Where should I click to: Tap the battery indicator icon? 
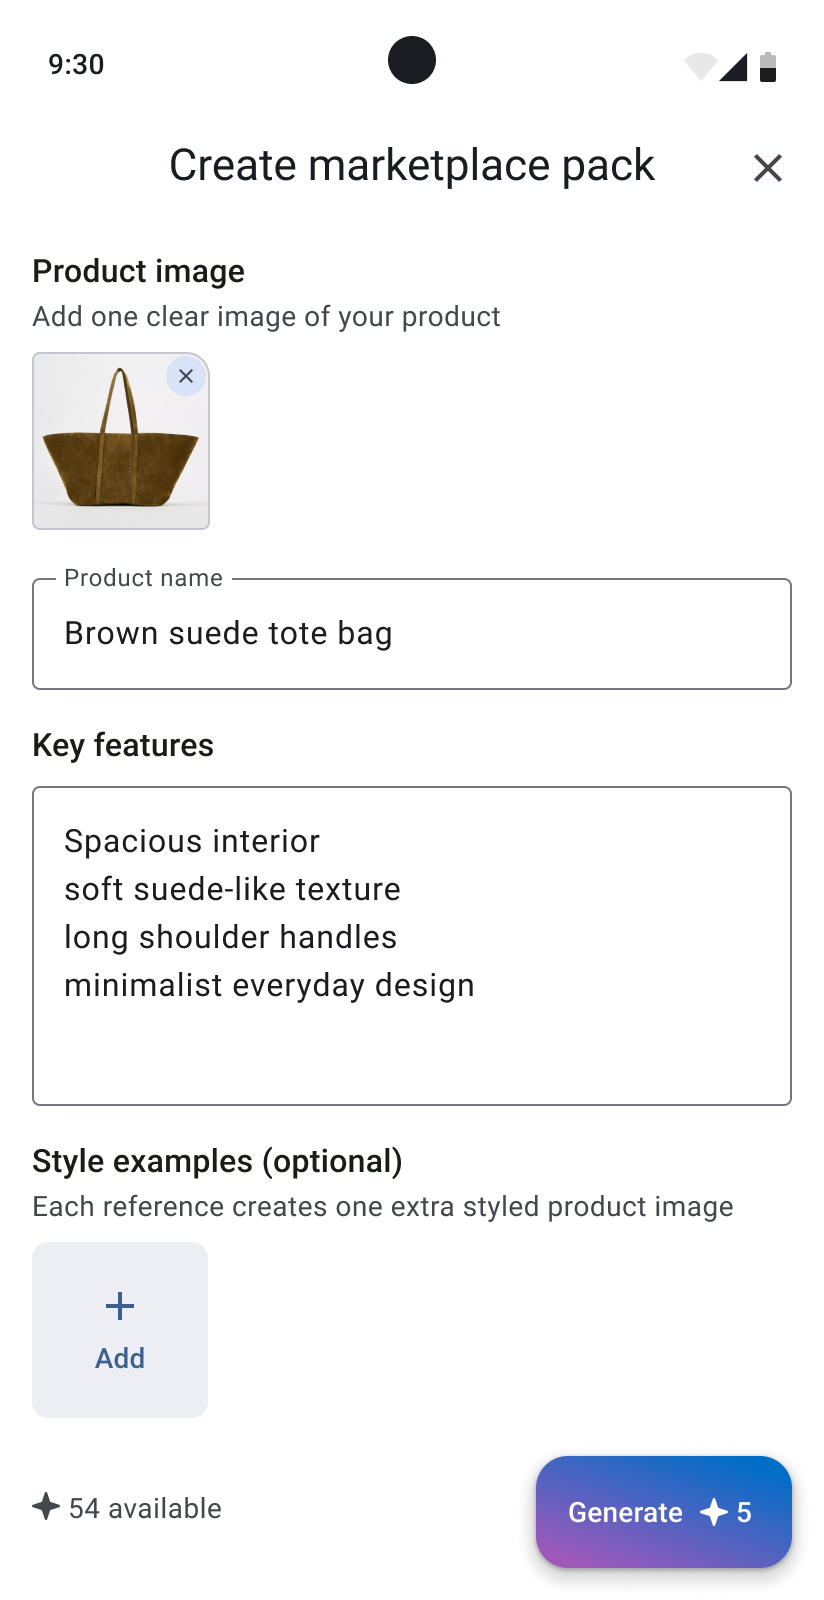point(768,67)
